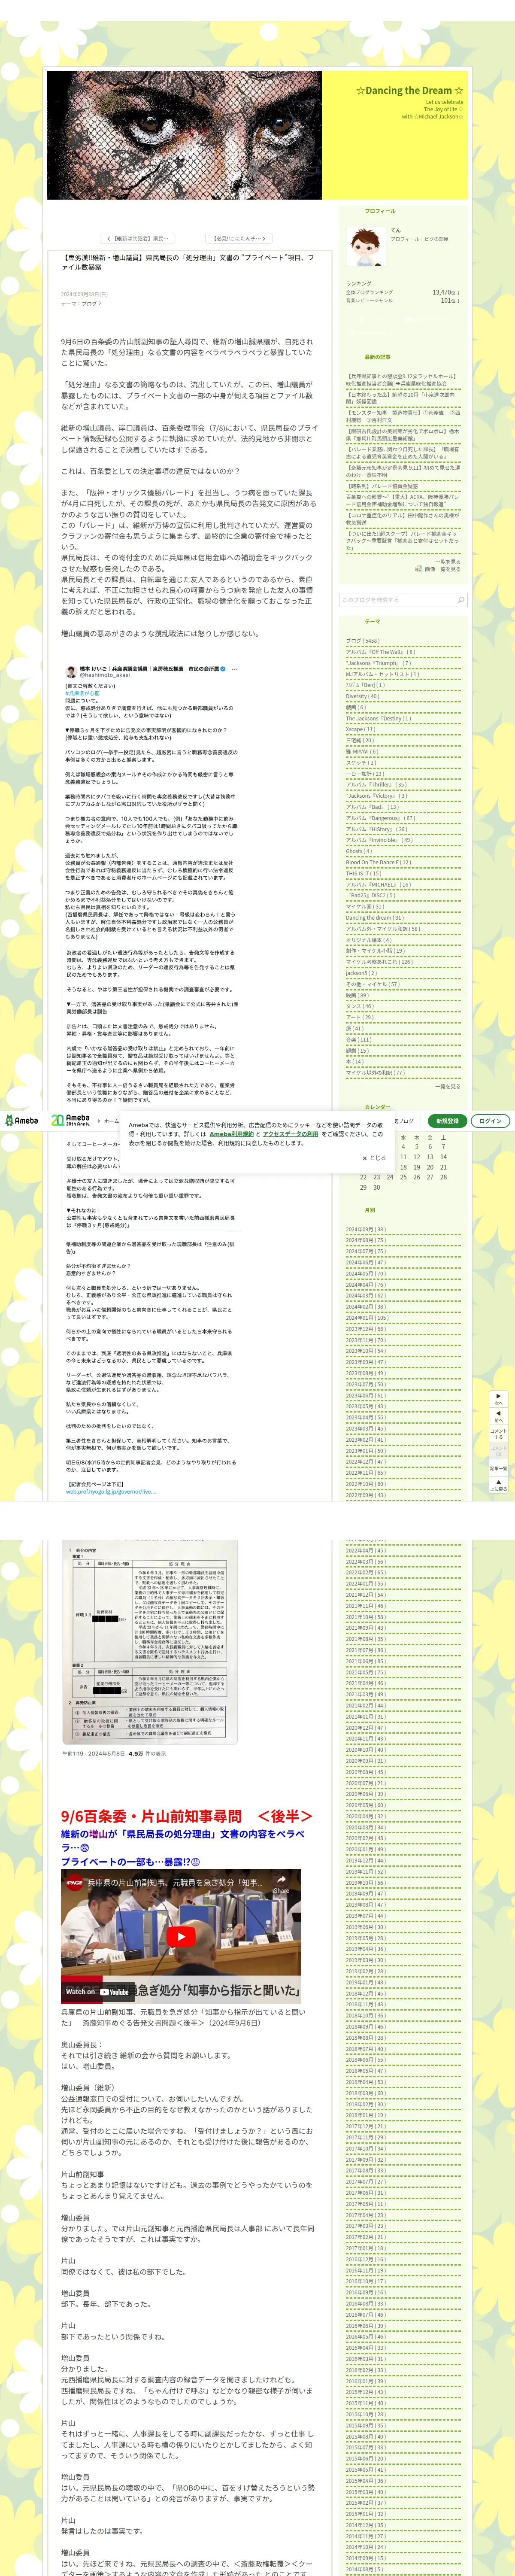
Task: Click the ☆Dancing the Dream☆ blog title
Action: [x=409, y=90]
